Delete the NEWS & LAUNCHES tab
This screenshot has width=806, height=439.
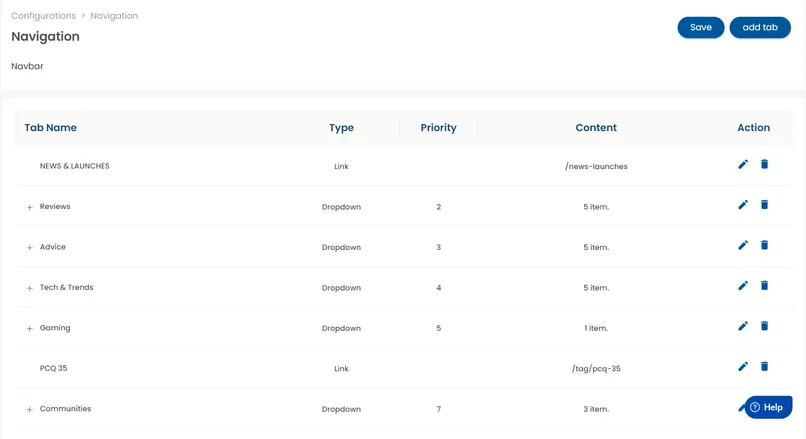[x=764, y=164]
